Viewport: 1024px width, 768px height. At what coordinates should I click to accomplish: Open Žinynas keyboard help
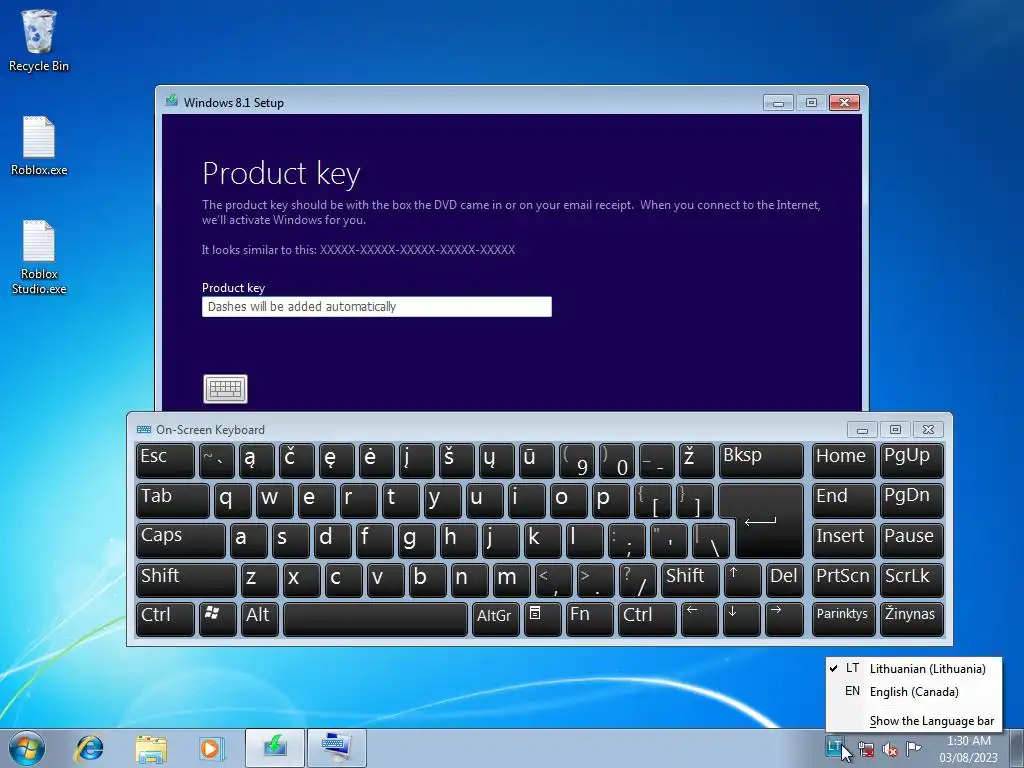click(x=912, y=619)
